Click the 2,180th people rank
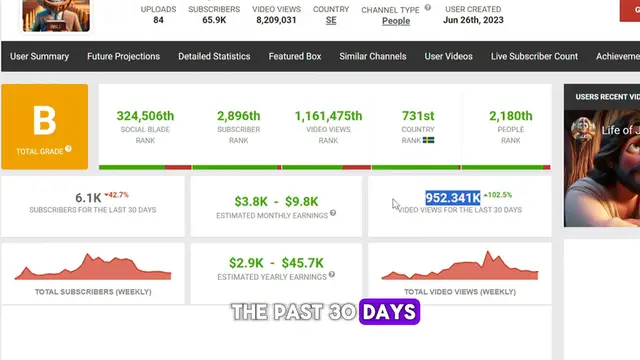640x360 pixels. pyautogui.click(x=511, y=116)
